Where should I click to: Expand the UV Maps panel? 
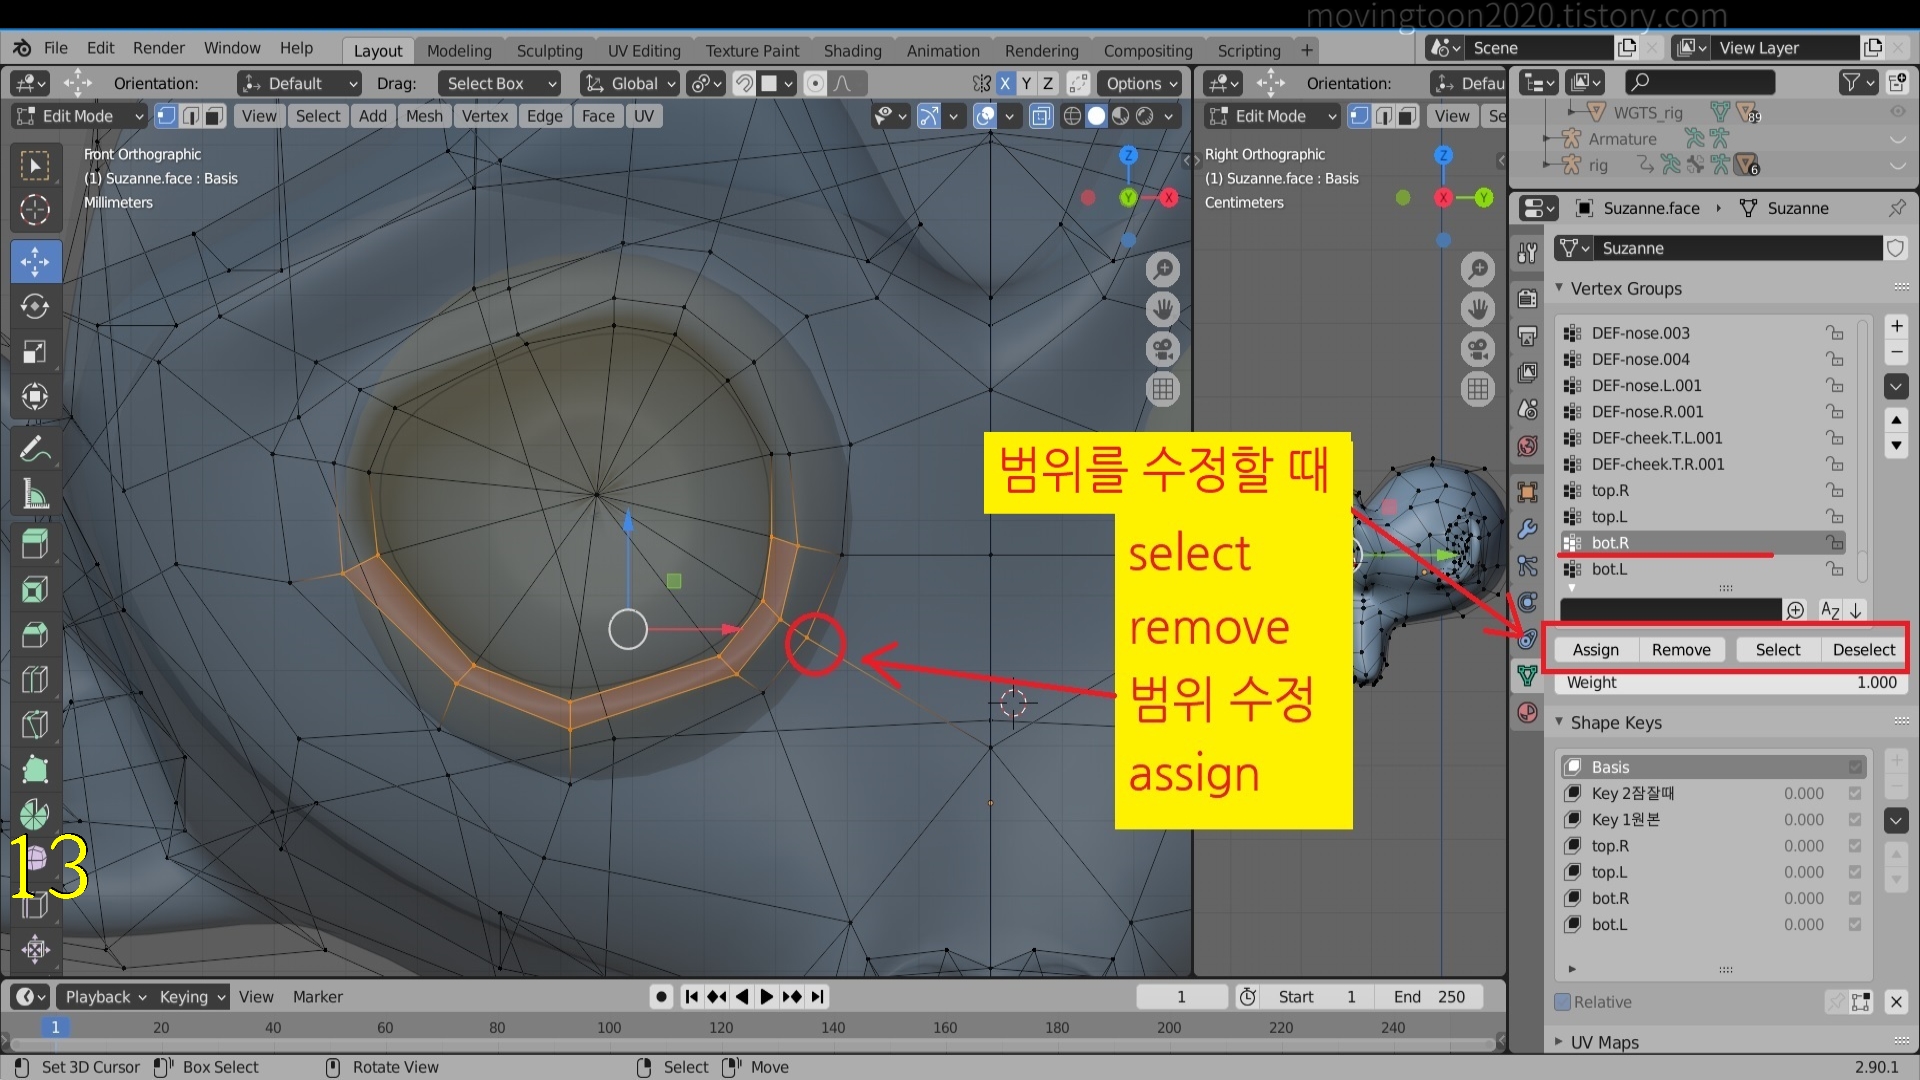click(x=1559, y=1042)
